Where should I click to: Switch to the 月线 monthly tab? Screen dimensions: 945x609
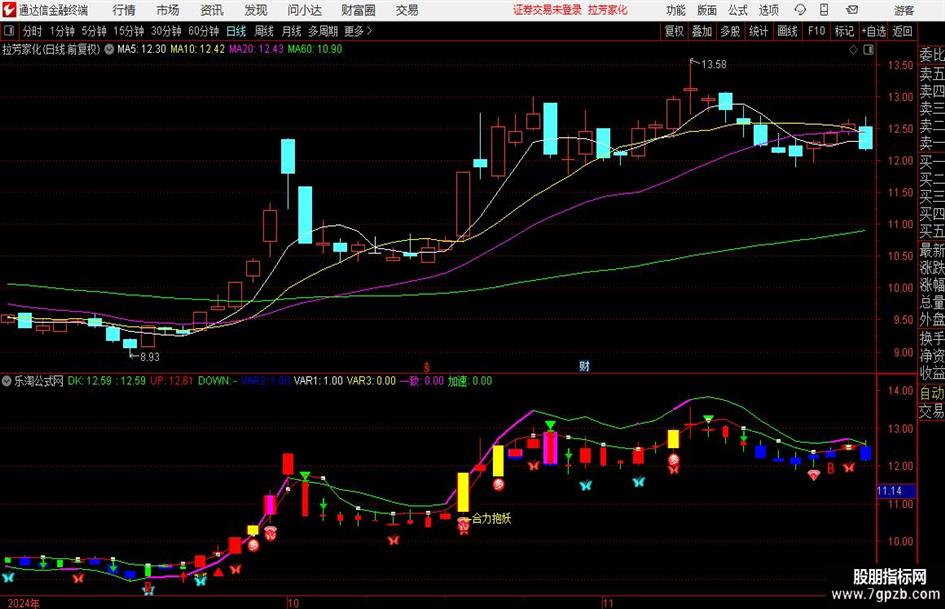pos(292,31)
